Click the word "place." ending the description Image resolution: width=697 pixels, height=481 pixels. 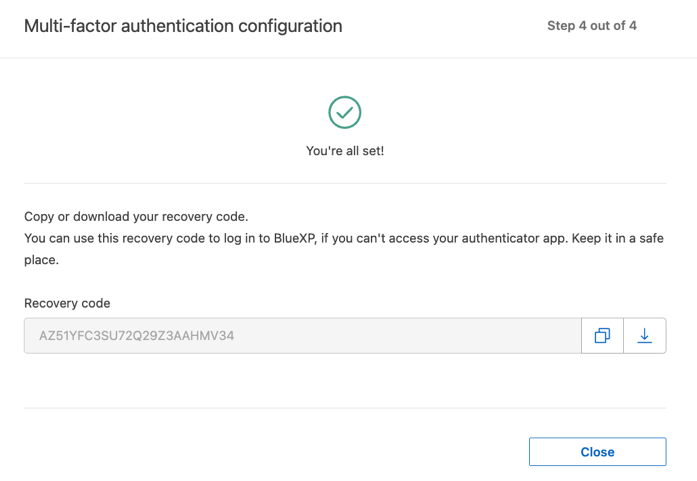41,260
